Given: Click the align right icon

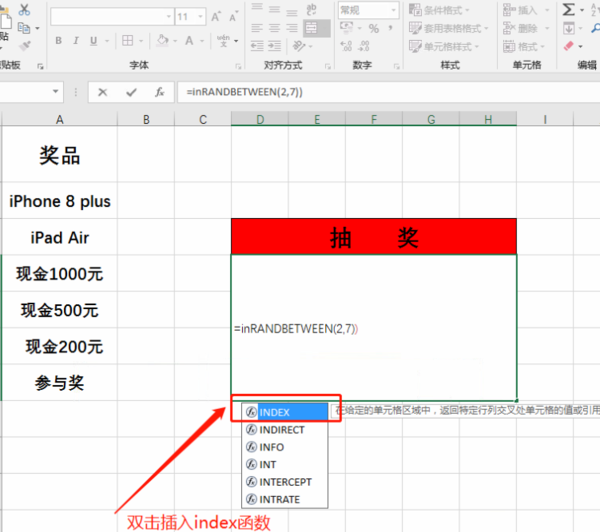Looking at the screenshot, I should tap(292, 28).
